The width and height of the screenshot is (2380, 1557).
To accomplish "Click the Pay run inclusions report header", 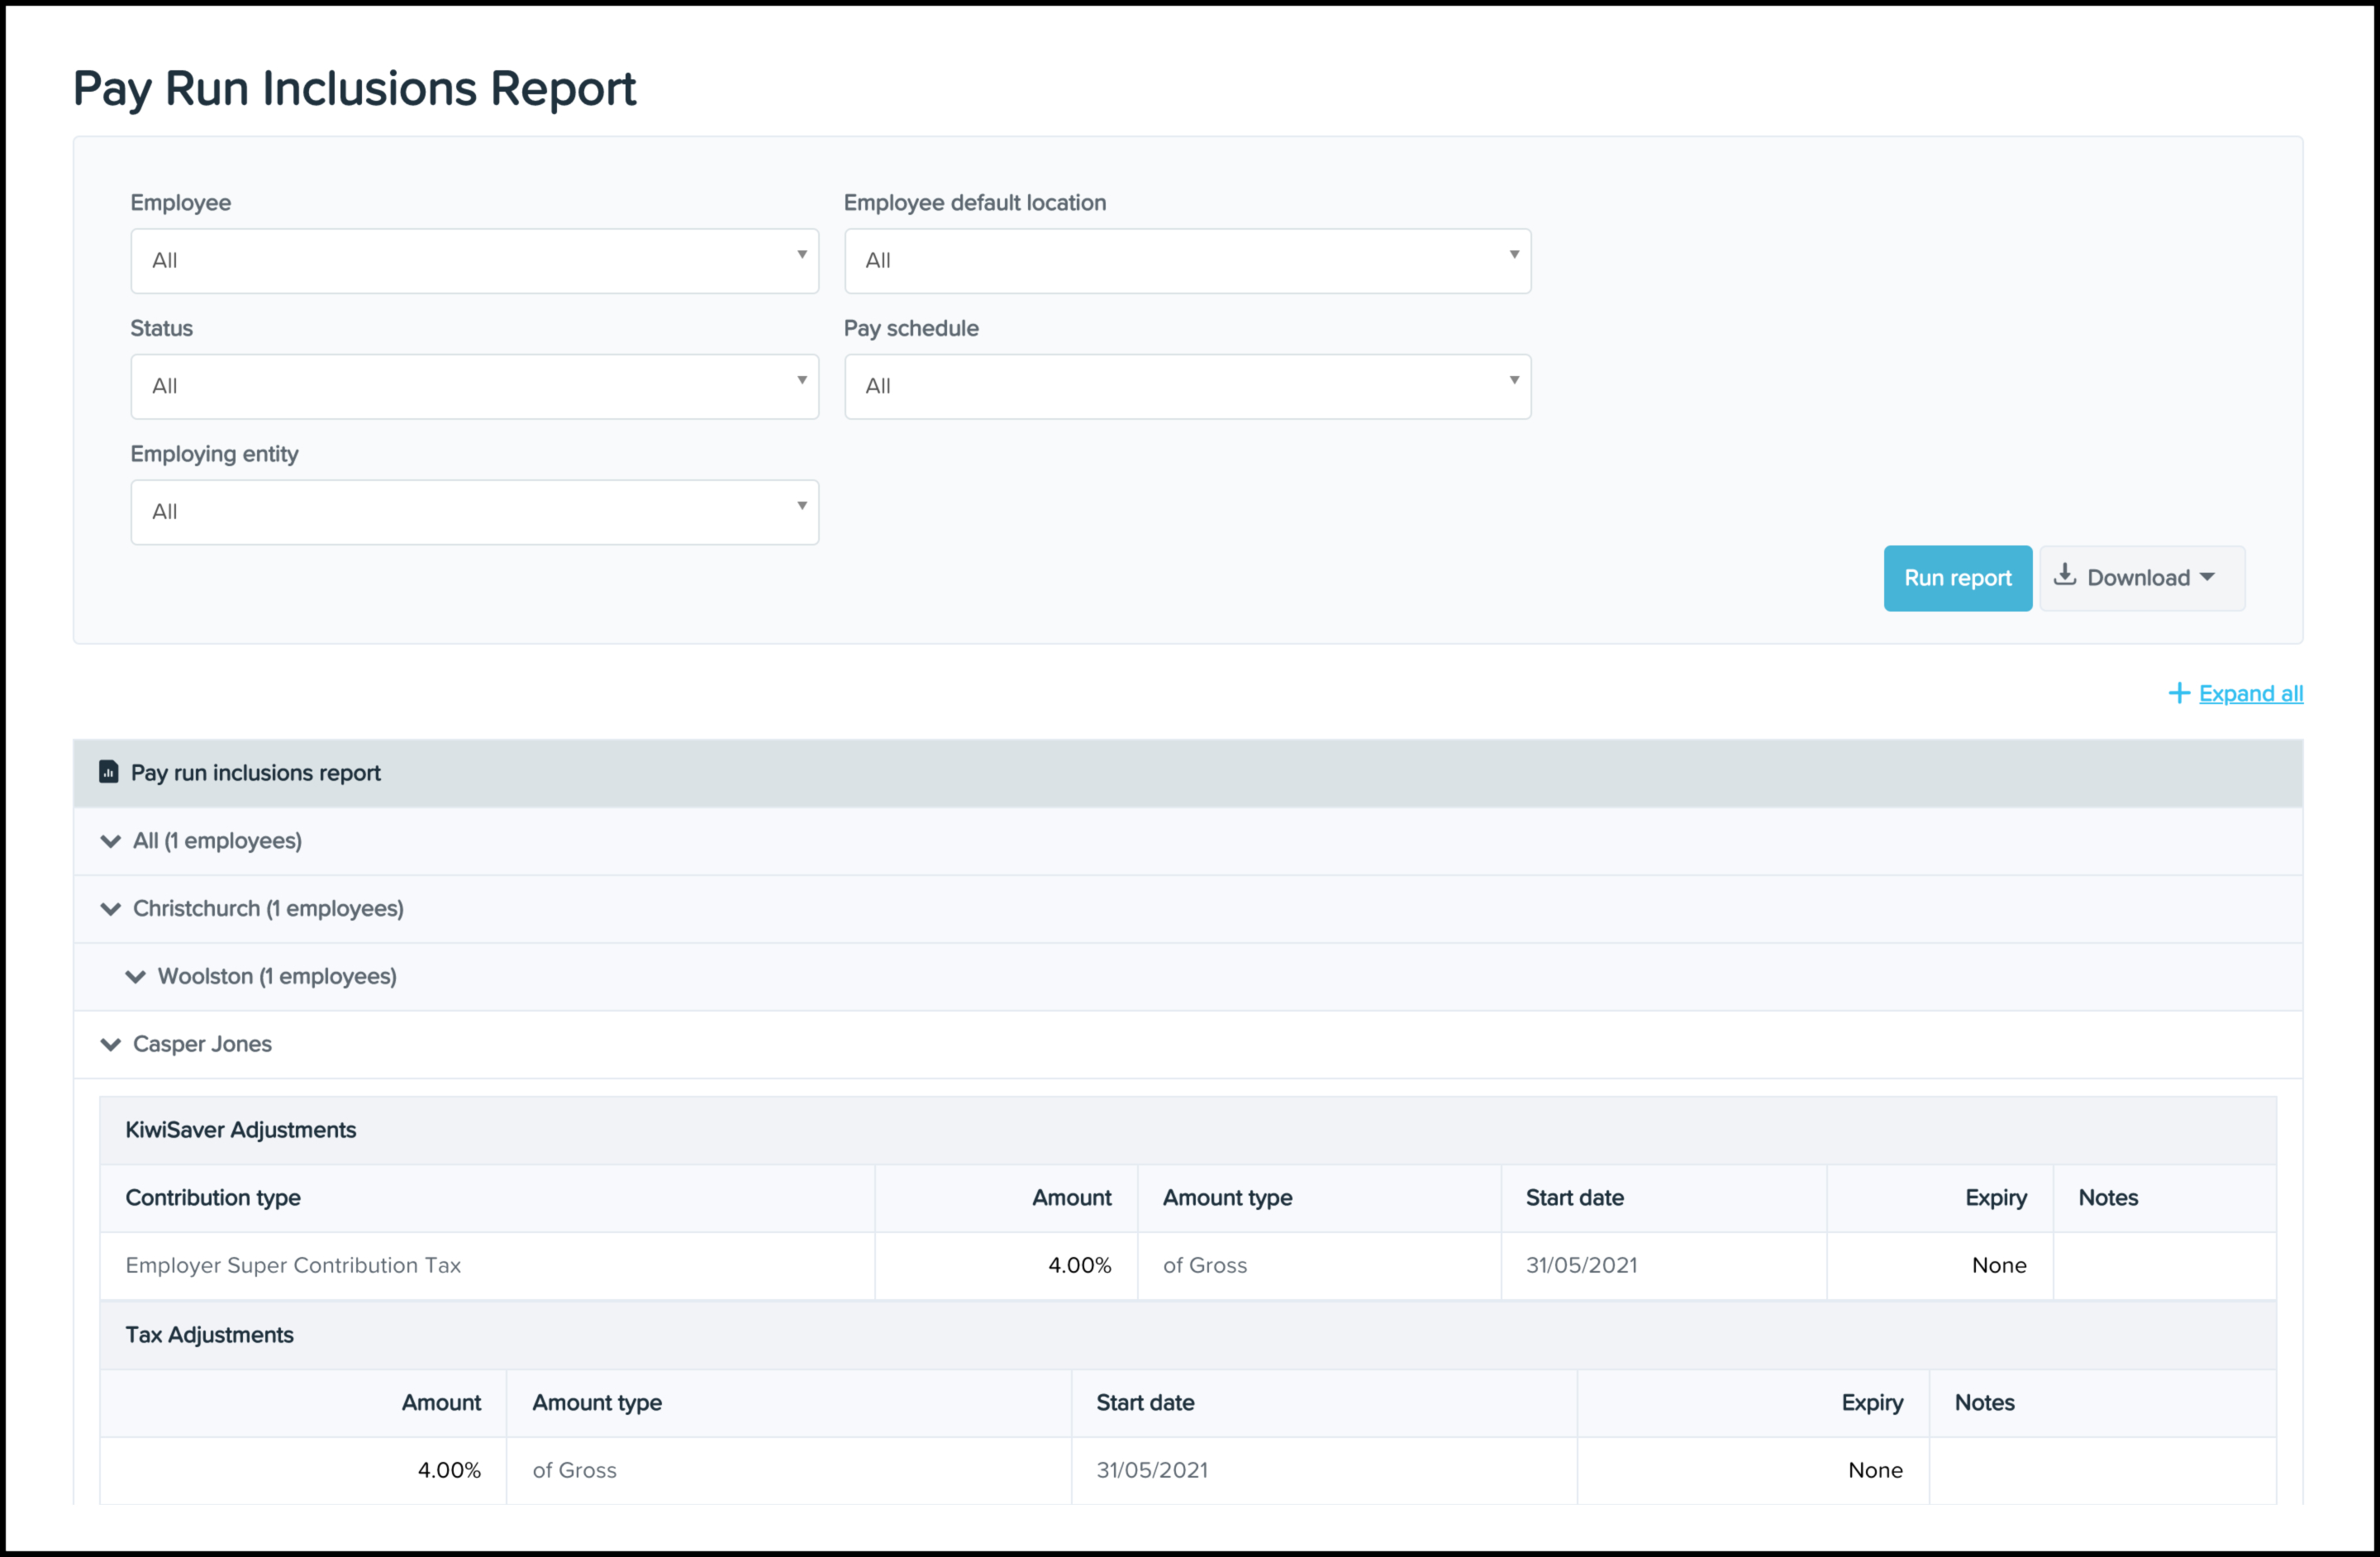I will tap(256, 773).
